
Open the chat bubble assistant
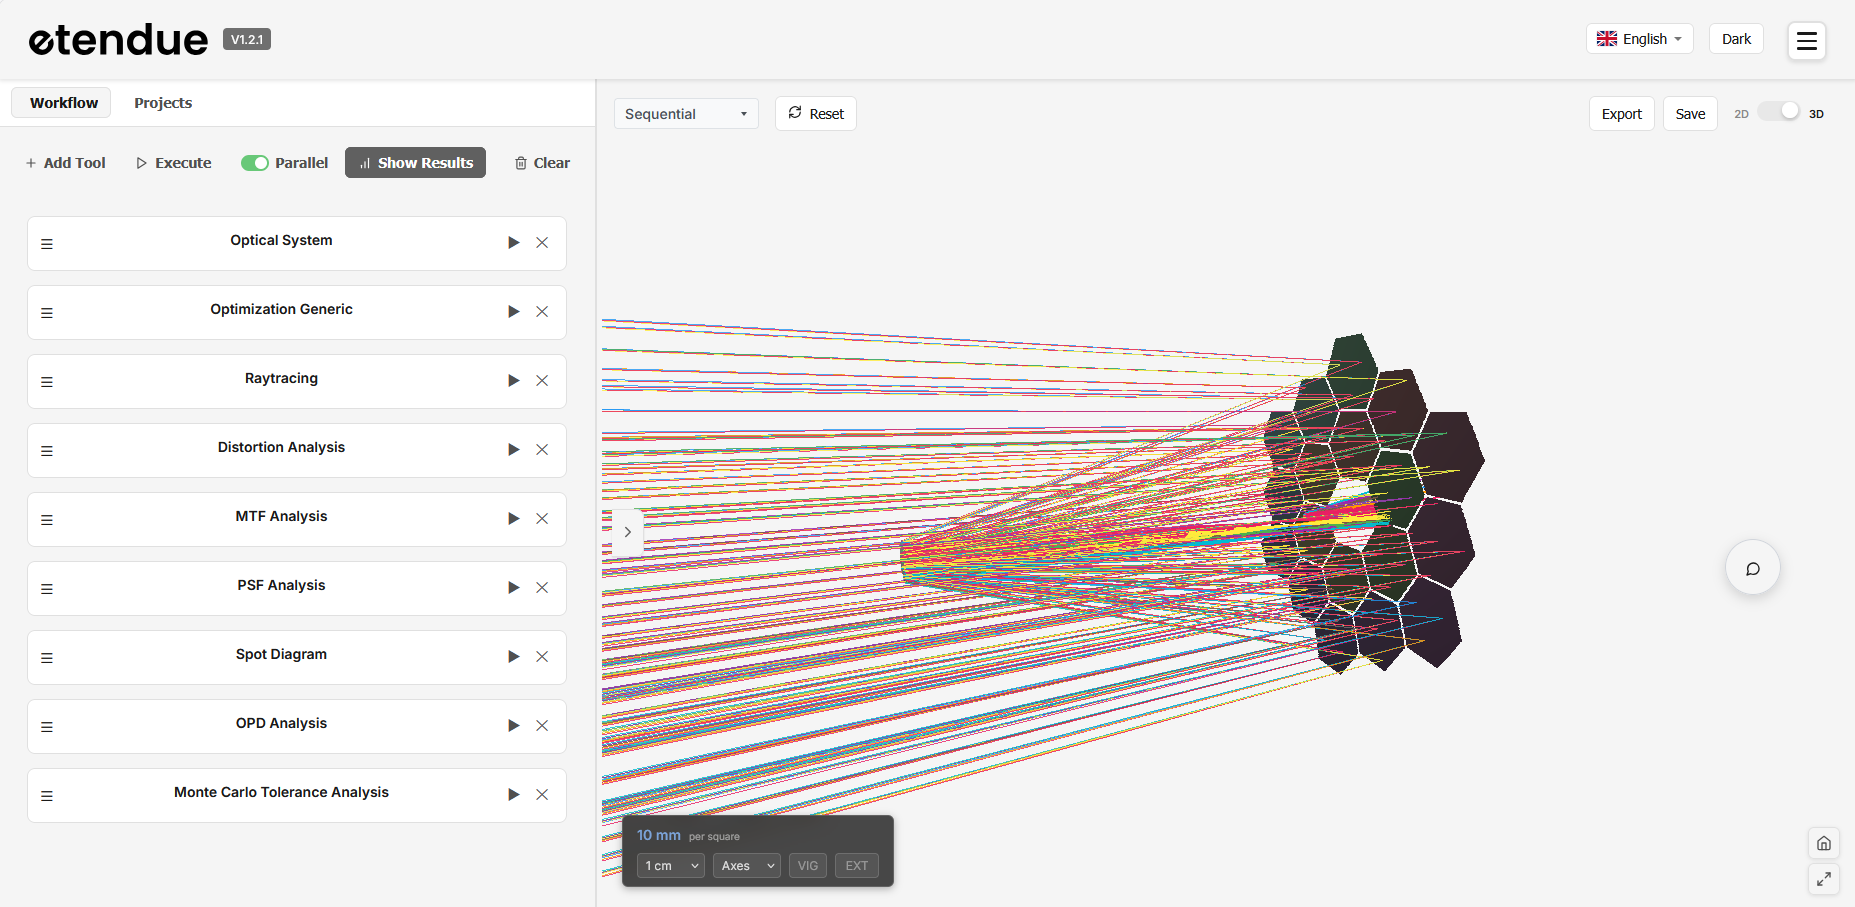point(1752,568)
